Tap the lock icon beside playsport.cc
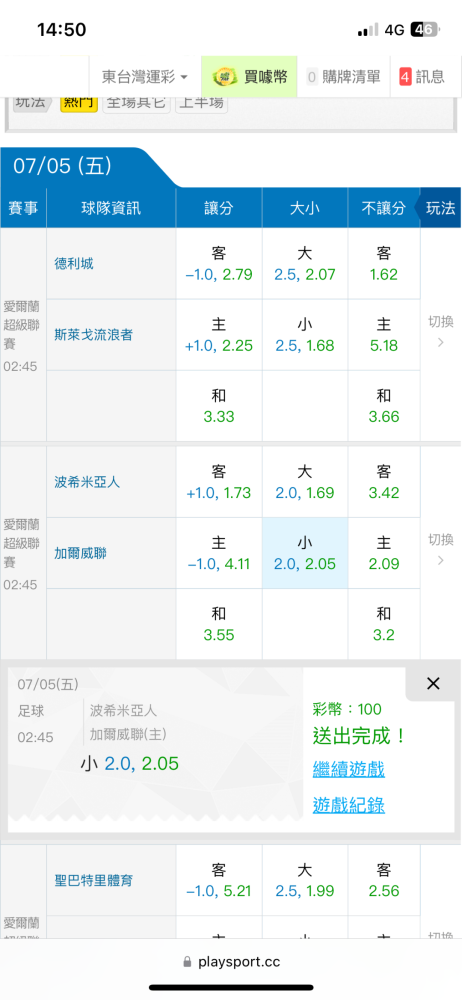Image resolution: width=462 pixels, height=1000 pixels. [187, 961]
